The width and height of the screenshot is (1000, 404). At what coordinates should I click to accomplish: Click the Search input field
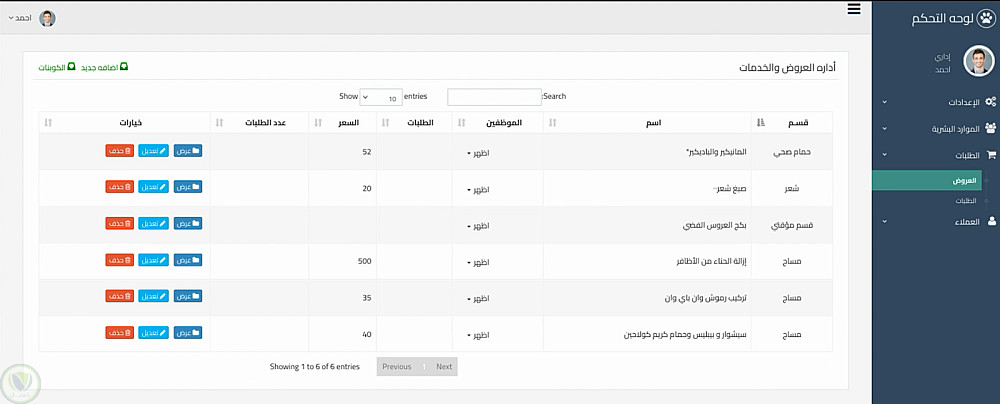494,97
